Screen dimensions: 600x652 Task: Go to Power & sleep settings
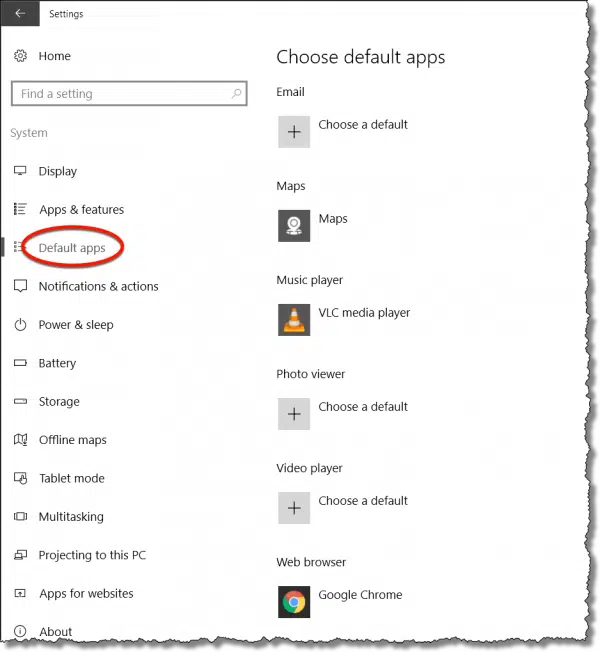[76, 325]
